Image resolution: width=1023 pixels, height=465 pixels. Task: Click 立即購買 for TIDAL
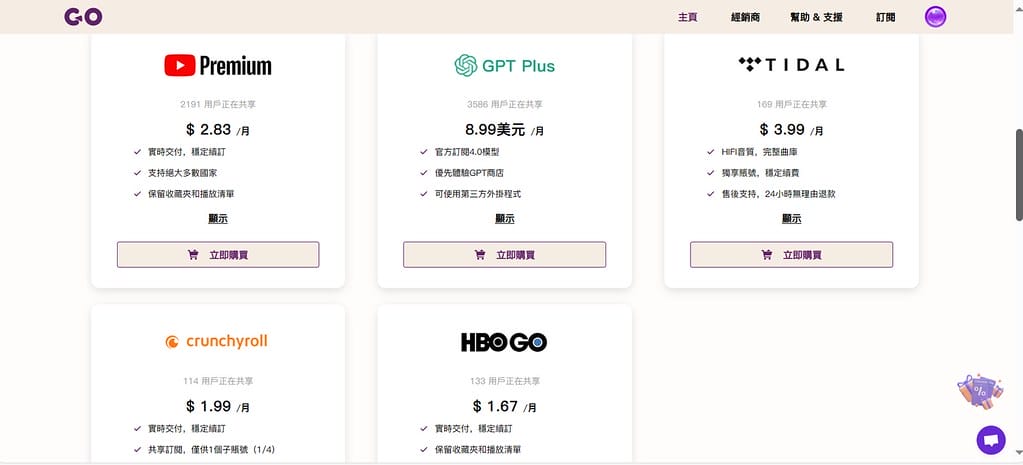(x=791, y=255)
